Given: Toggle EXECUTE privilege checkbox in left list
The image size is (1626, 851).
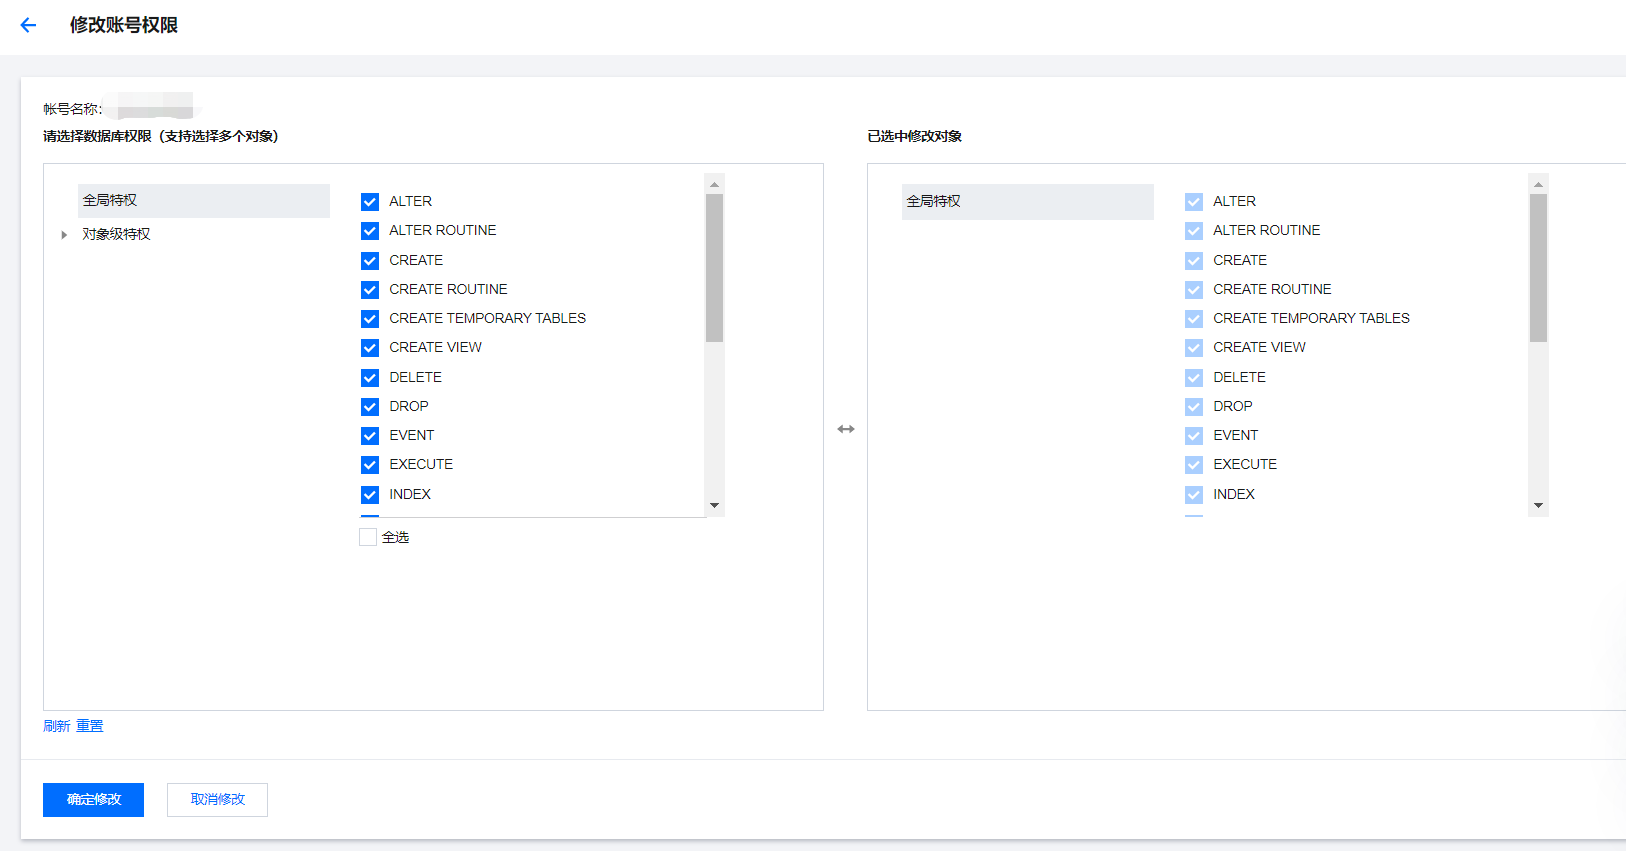Looking at the screenshot, I should [x=370, y=465].
